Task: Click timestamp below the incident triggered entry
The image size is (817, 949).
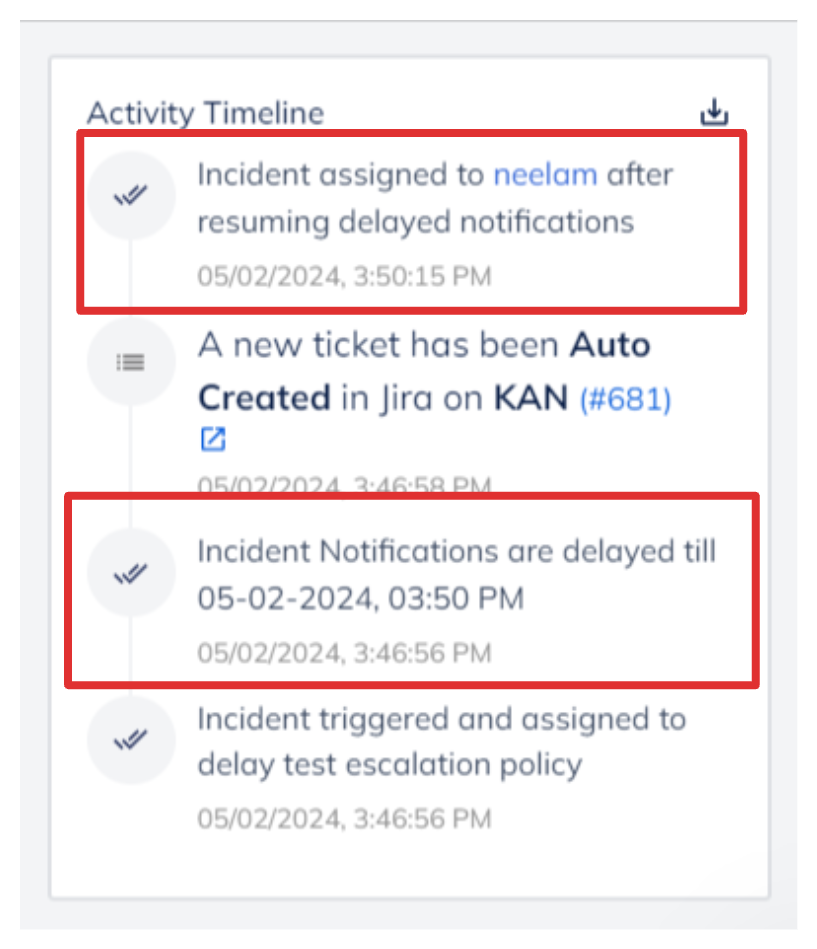Action: pos(344,819)
